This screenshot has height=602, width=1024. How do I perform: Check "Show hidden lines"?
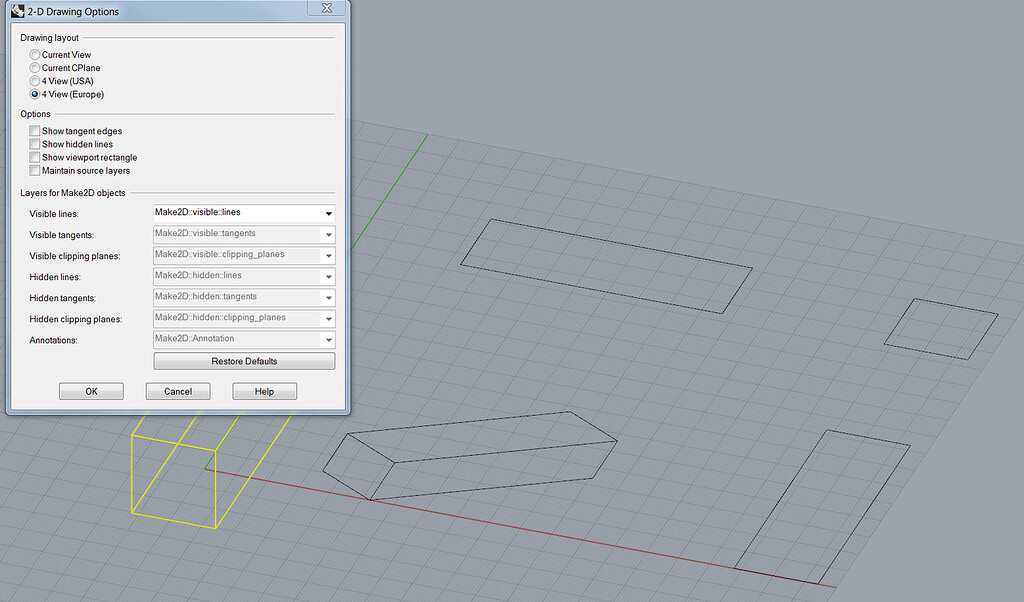pos(35,144)
